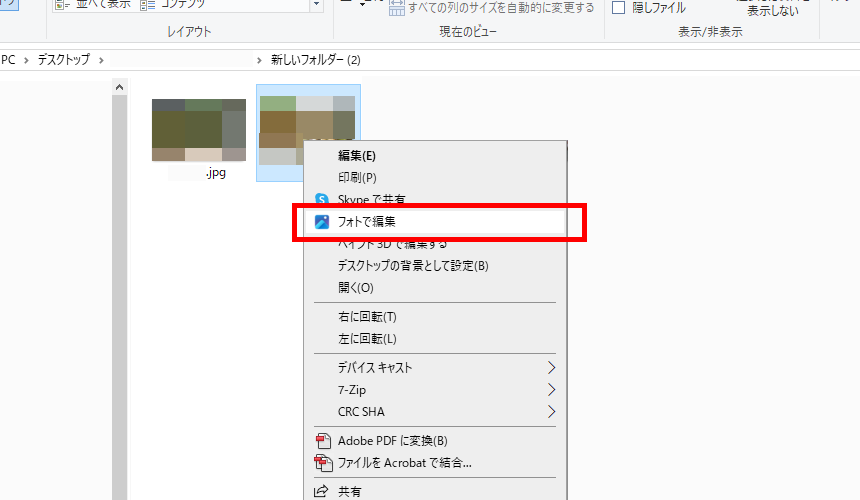
Task: Click デスクトップ in the address breadcrumb
Action: [63, 60]
